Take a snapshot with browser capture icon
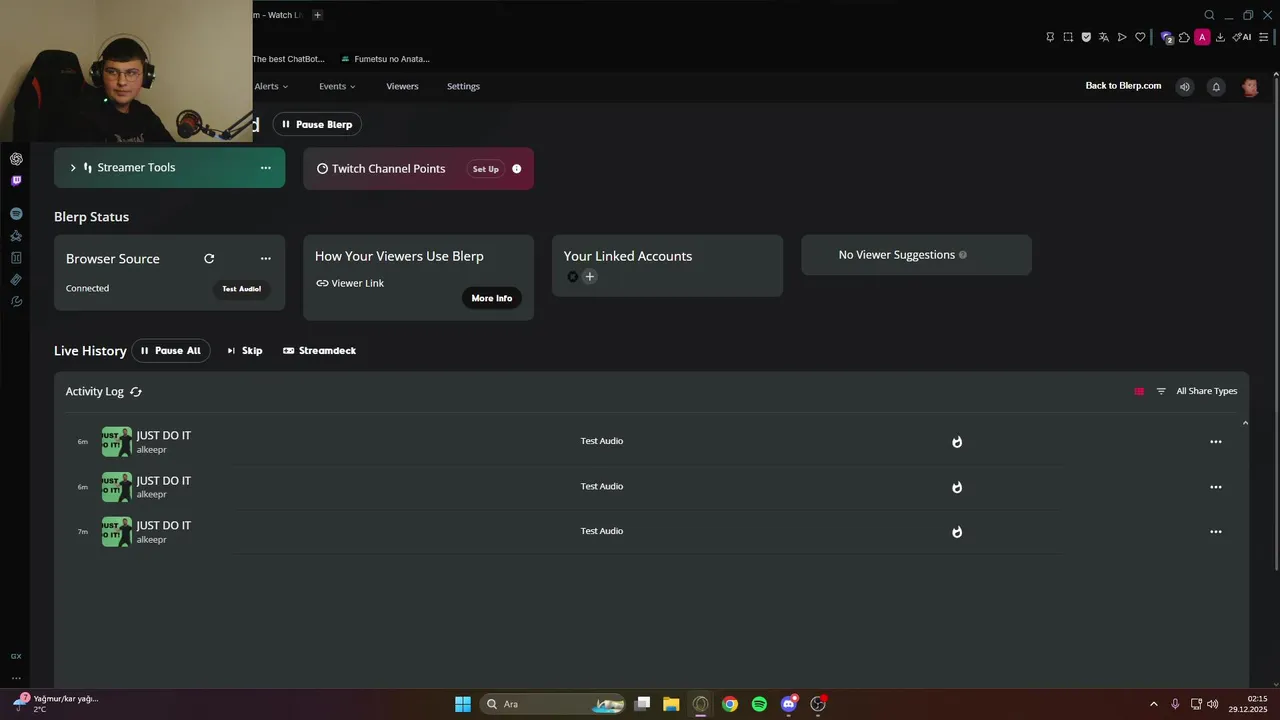 pyautogui.click(x=1068, y=37)
